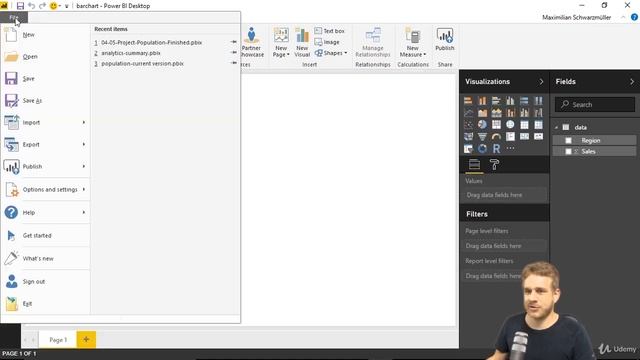Select the Area chart visualization
The image size is (640, 360).
point(482,113)
